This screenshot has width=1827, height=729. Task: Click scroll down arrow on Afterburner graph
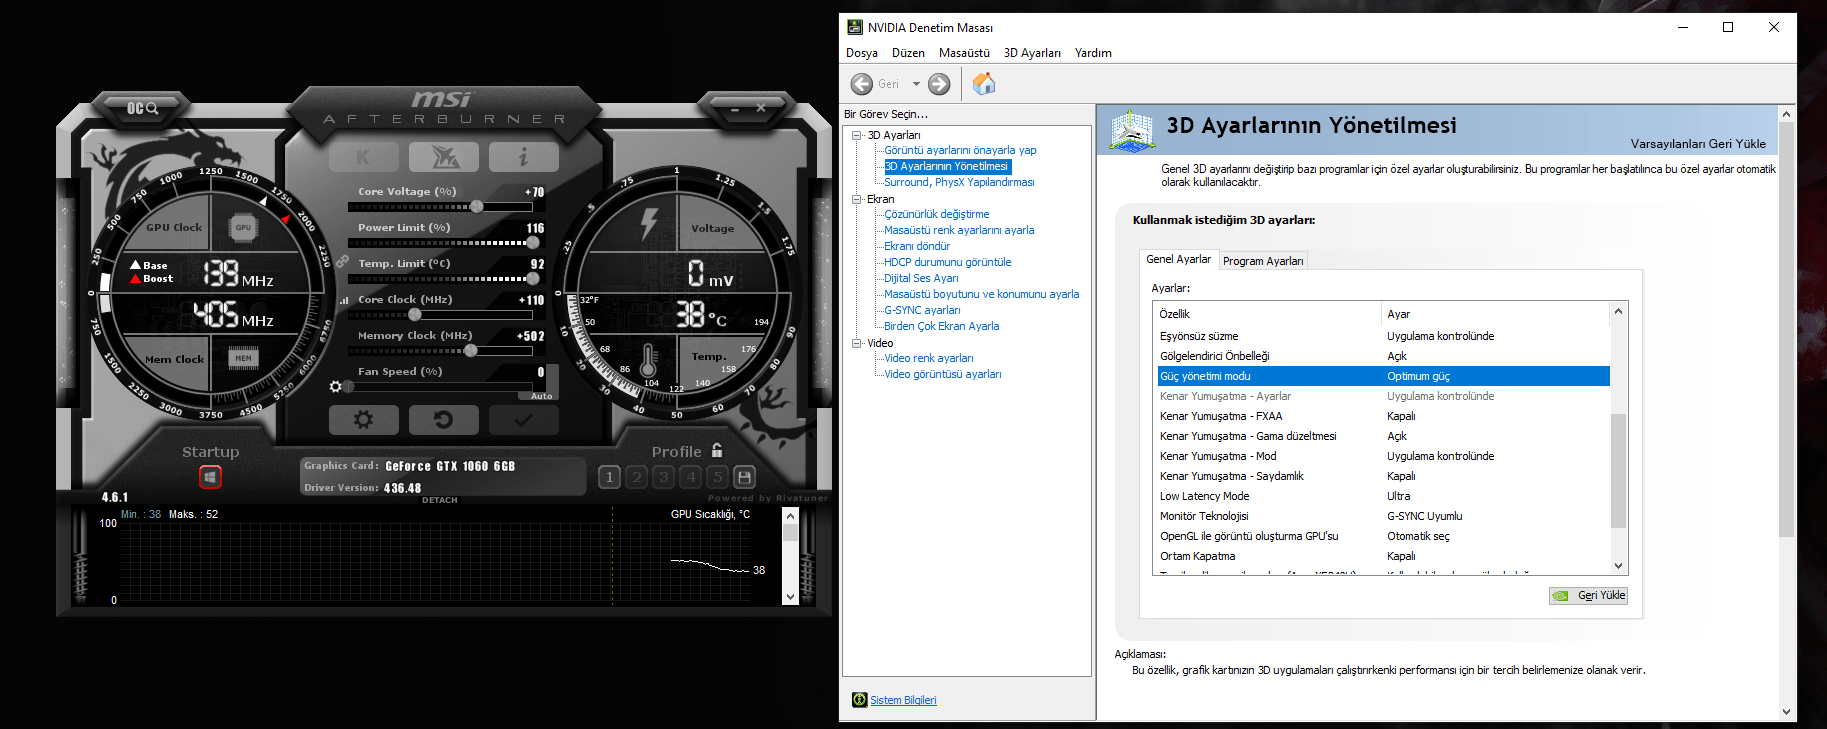[790, 597]
